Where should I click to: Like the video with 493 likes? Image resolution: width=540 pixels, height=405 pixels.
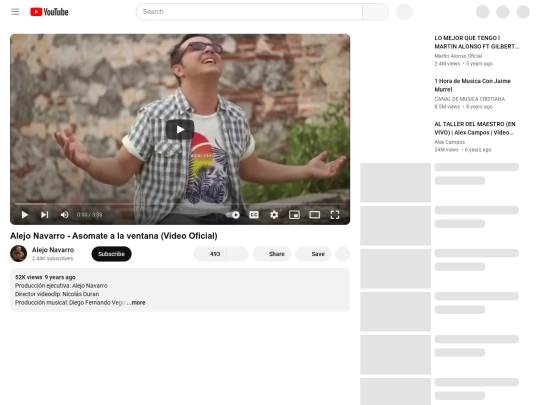pyautogui.click(x=210, y=254)
